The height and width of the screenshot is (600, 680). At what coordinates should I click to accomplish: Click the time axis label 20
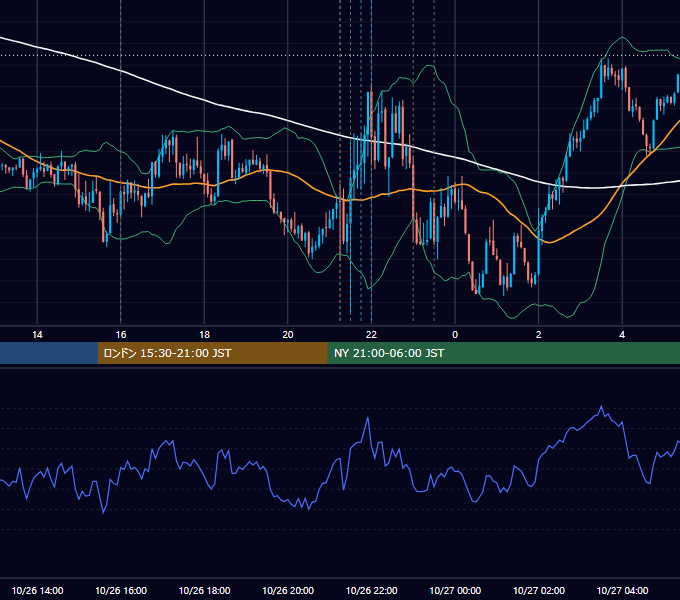coord(288,335)
